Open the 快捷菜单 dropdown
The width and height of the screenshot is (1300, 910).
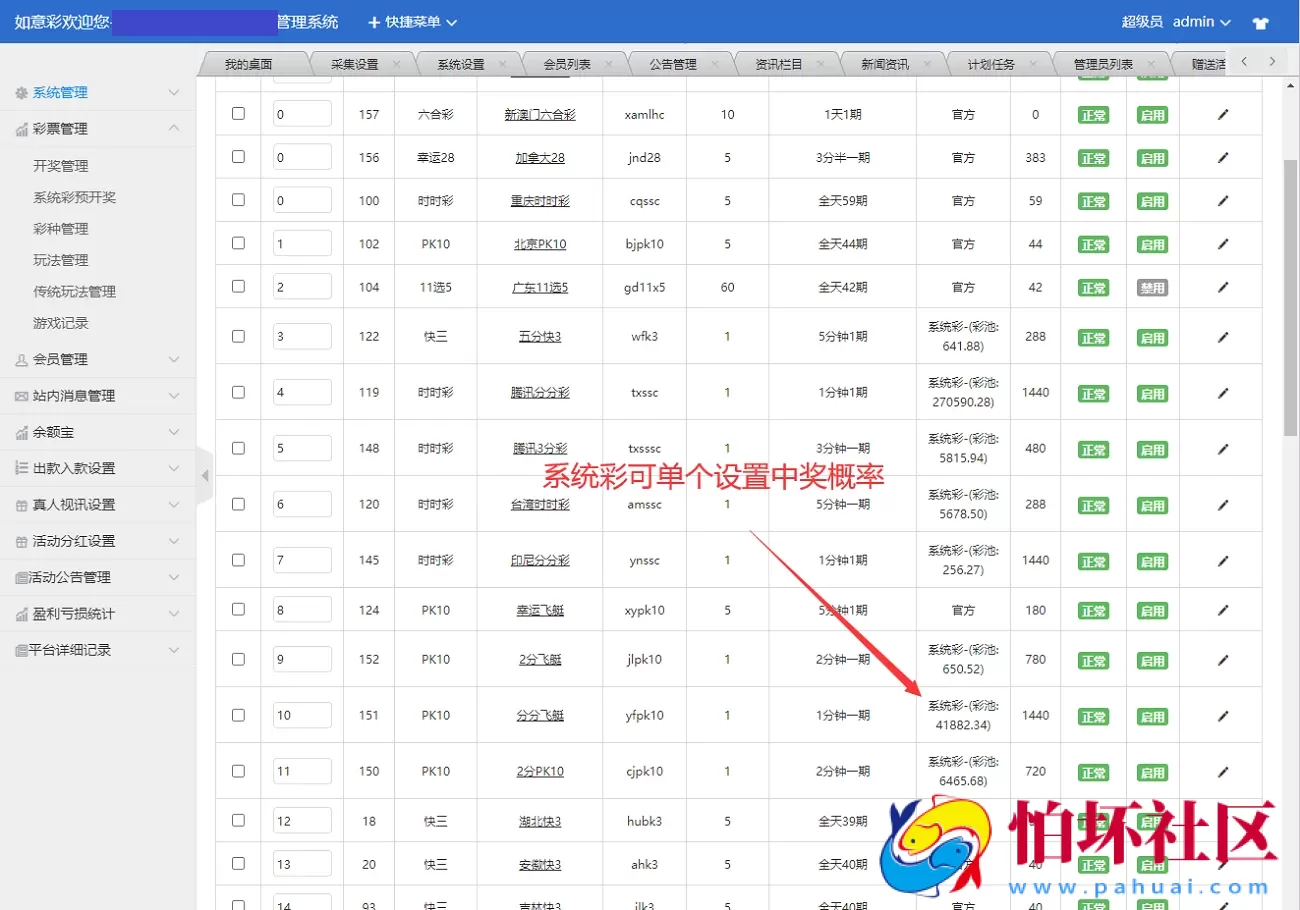[x=411, y=21]
